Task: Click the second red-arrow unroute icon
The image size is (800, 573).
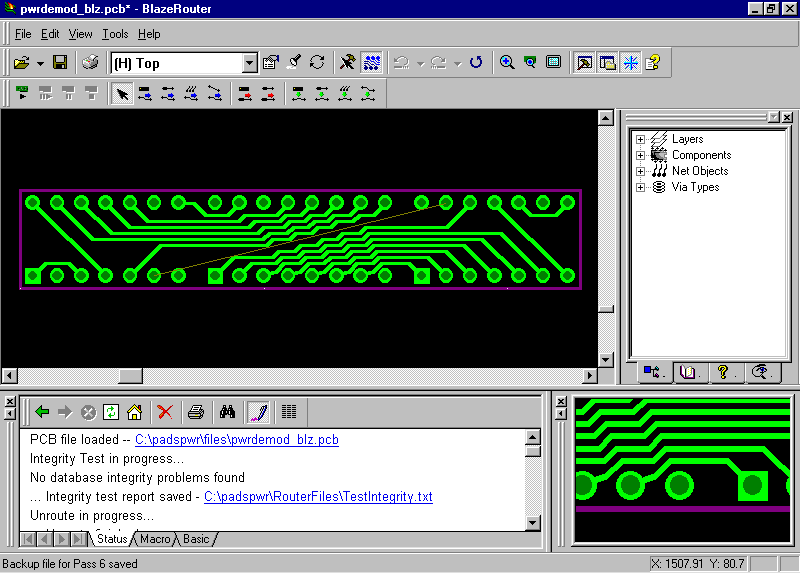Action: tap(268, 94)
